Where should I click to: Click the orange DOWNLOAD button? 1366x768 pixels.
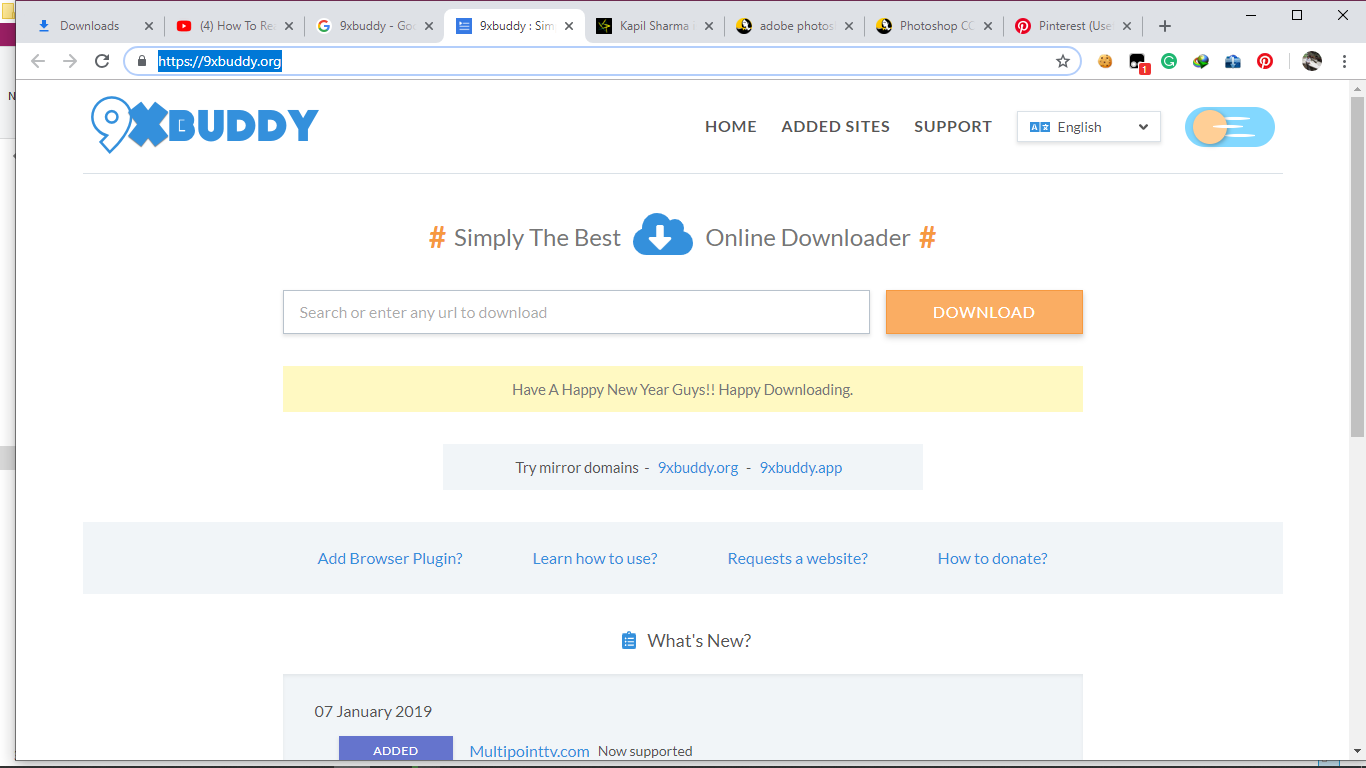(x=984, y=312)
